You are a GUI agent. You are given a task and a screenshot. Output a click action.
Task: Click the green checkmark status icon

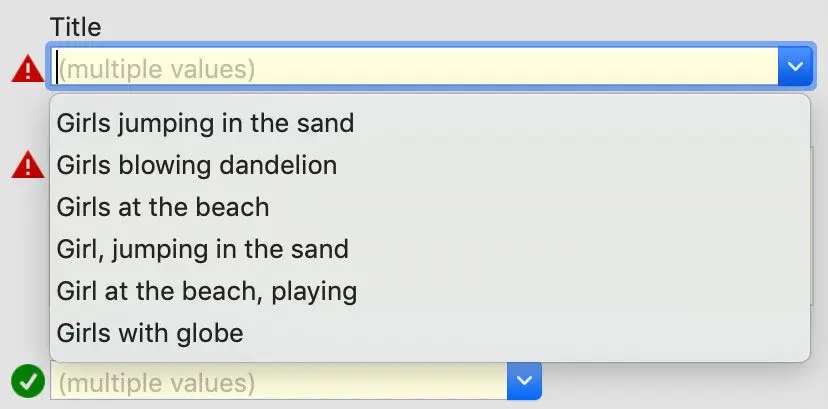pyautogui.click(x=28, y=381)
